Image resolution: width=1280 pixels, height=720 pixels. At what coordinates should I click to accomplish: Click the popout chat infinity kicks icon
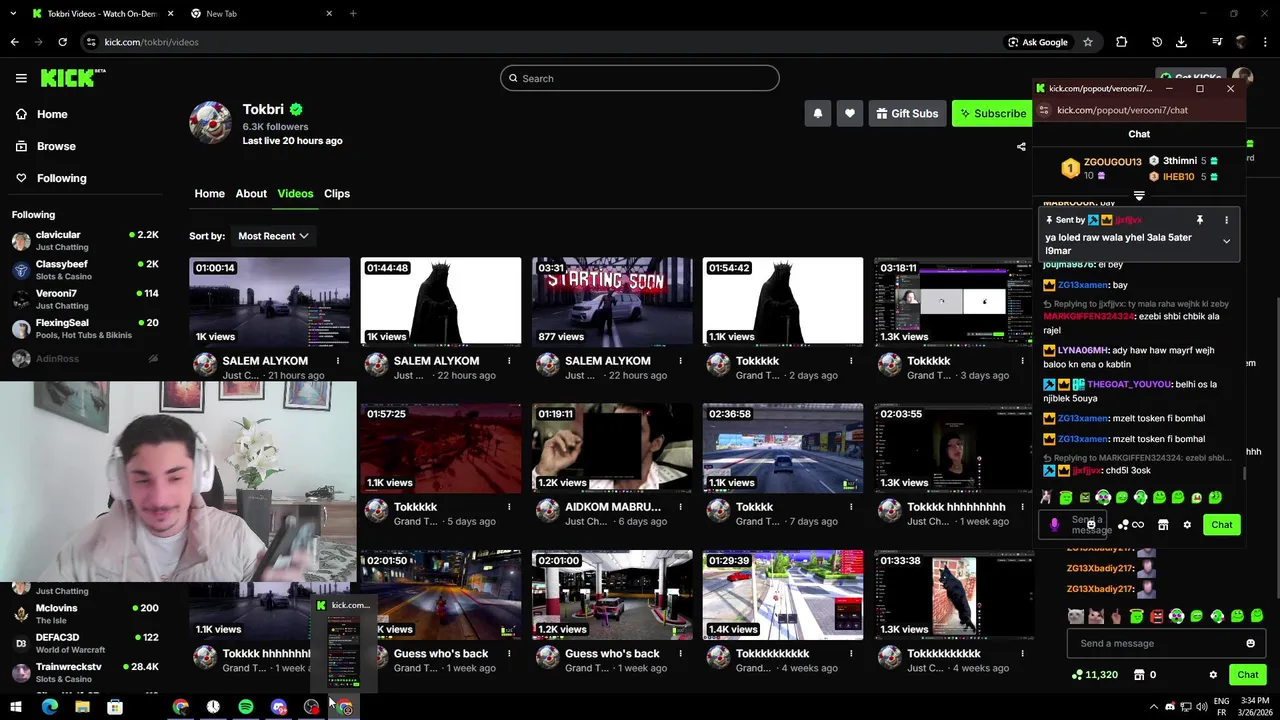click(1131, 524)
